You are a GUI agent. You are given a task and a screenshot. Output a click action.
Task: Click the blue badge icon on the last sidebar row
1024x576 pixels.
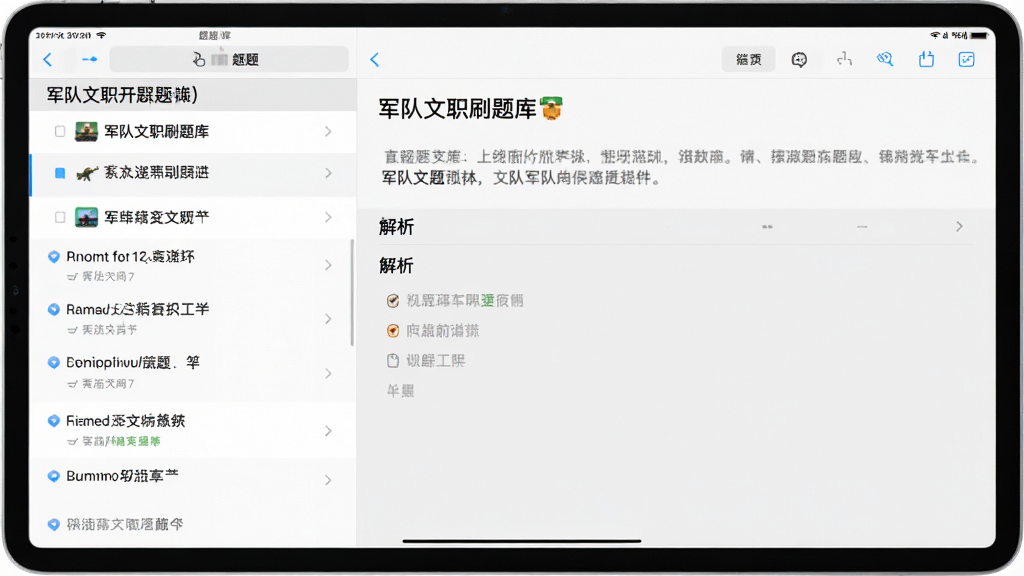tap(54, 524)
